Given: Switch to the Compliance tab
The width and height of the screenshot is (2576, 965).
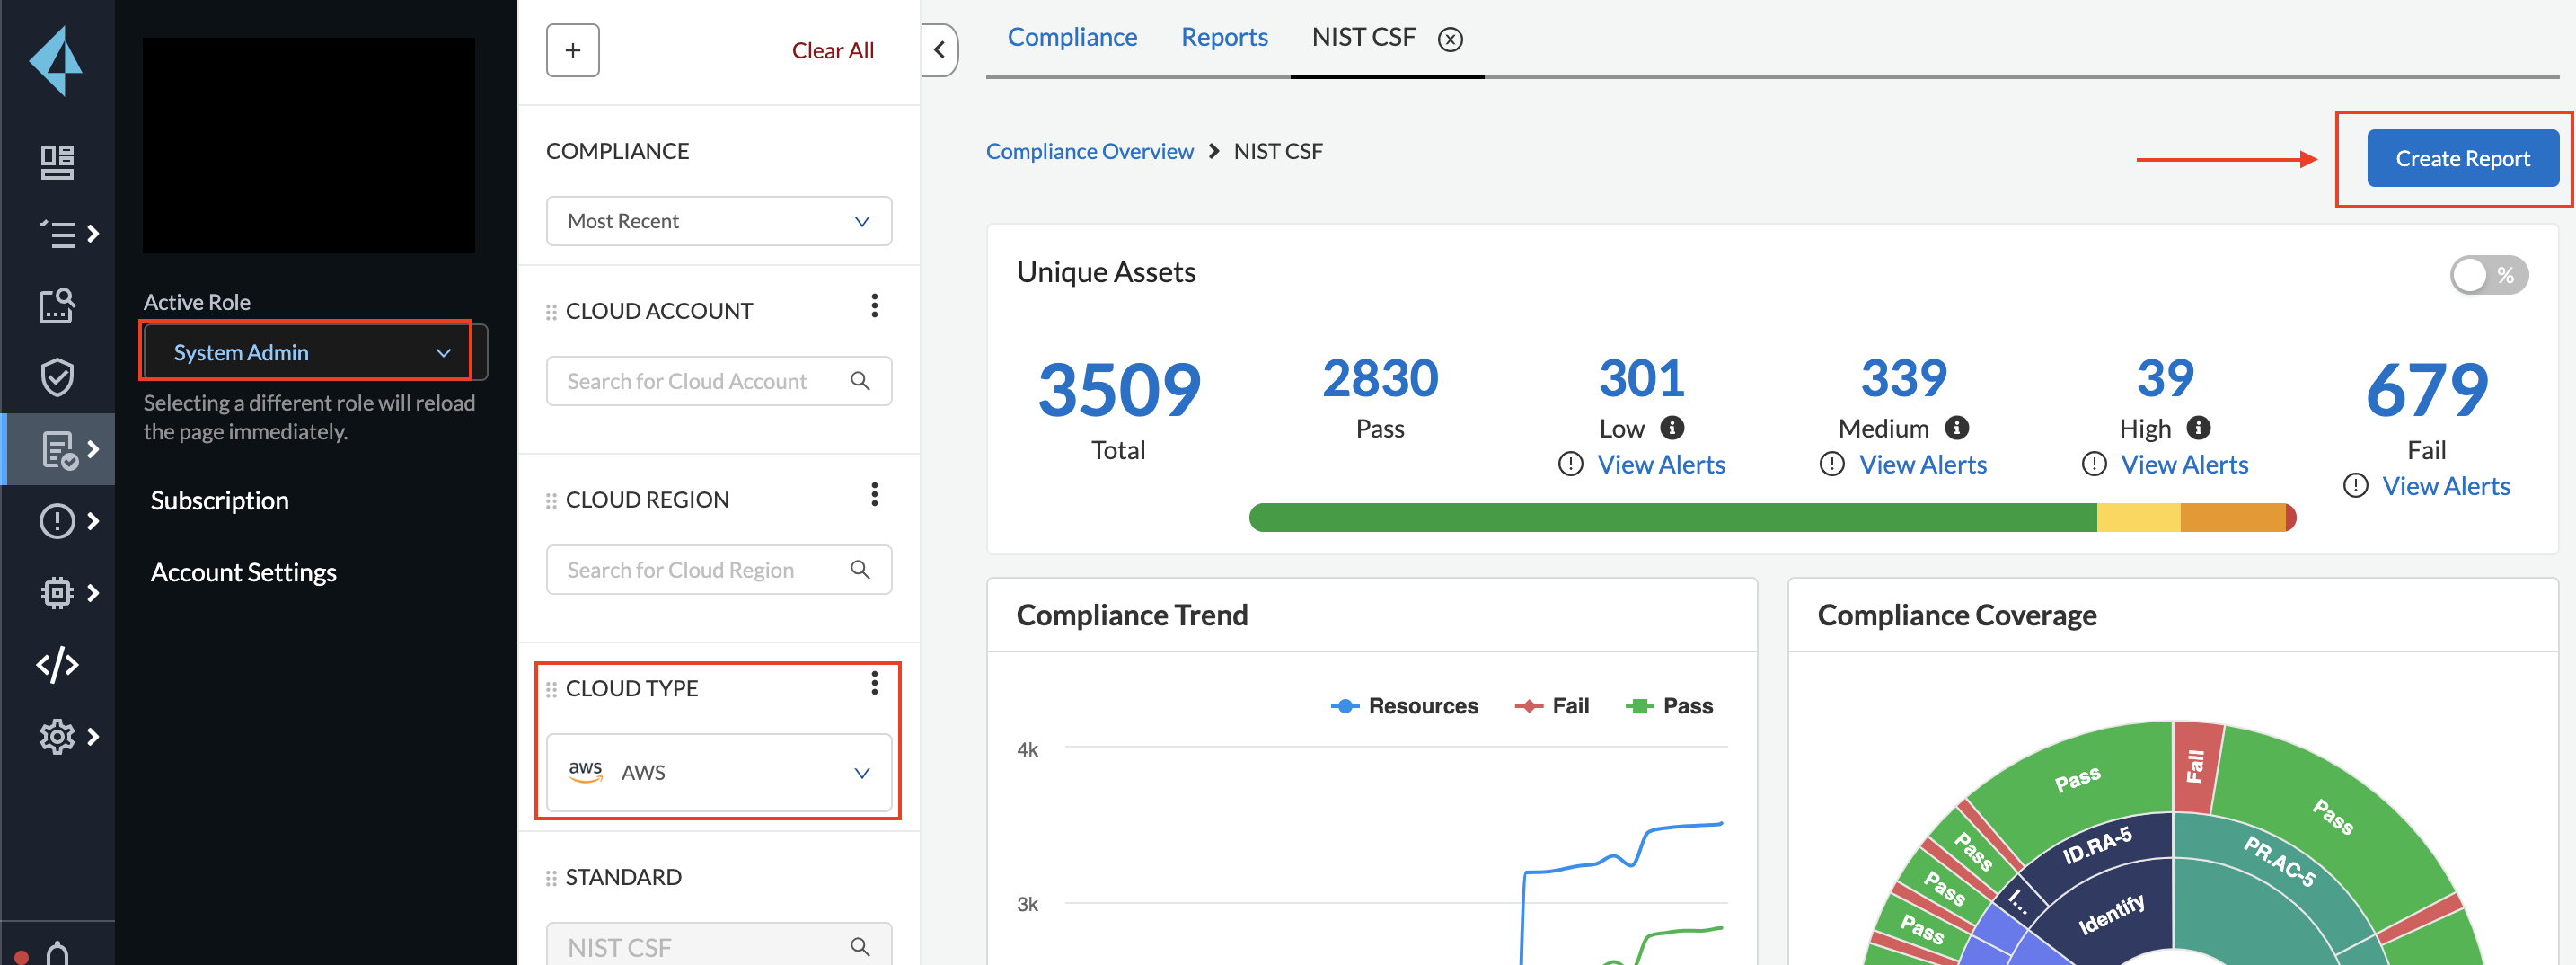Looking at the screenshot, I should (1071, 37).
